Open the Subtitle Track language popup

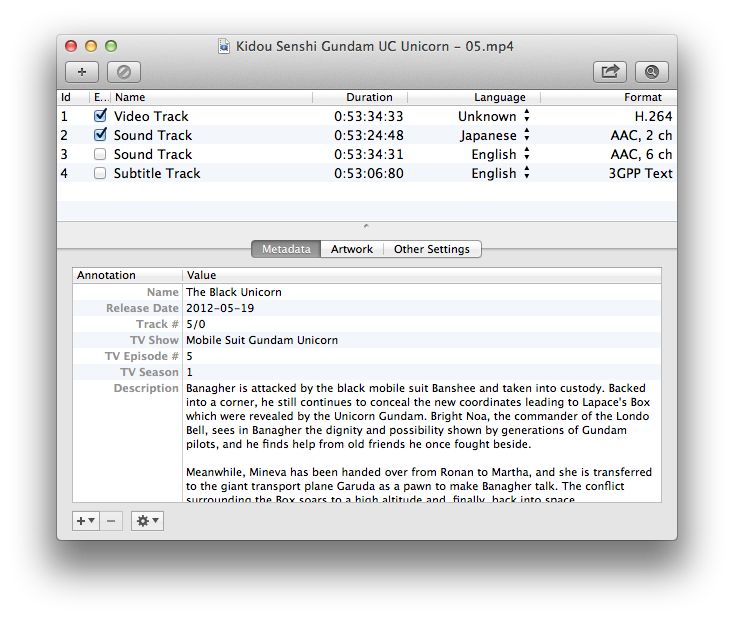point(500,174)
